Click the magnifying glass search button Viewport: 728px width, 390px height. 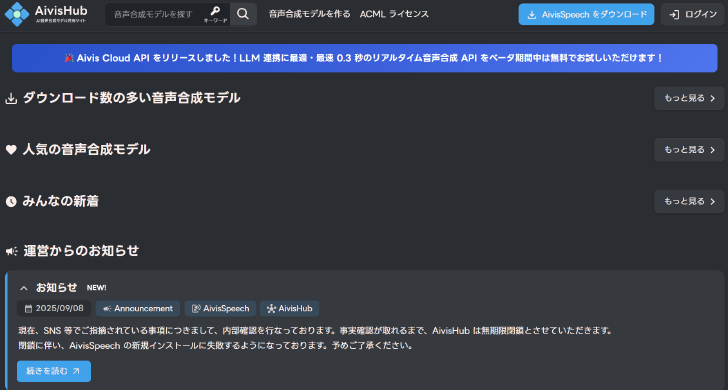pyautogui.click(x=243, y=14)
